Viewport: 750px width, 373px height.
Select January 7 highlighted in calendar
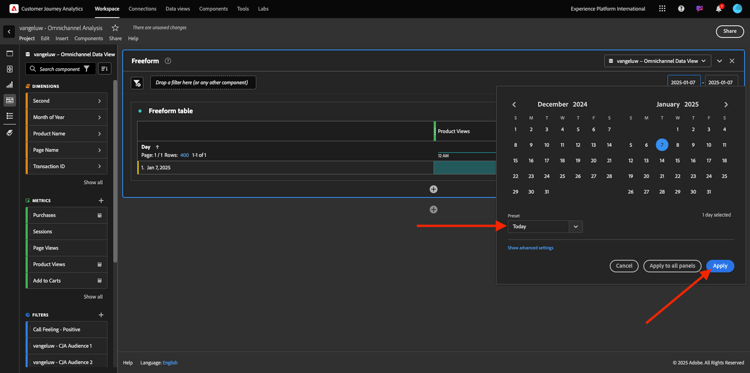point(662,145)
